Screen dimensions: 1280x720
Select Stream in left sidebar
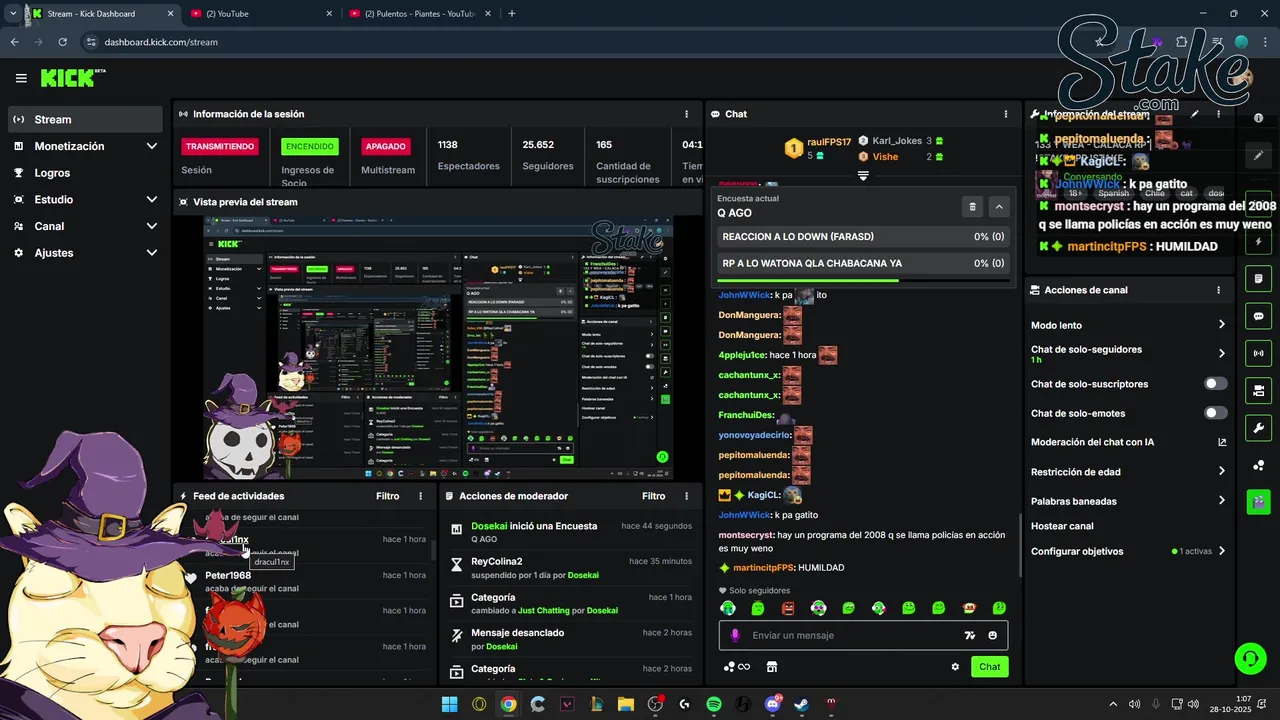84,119
